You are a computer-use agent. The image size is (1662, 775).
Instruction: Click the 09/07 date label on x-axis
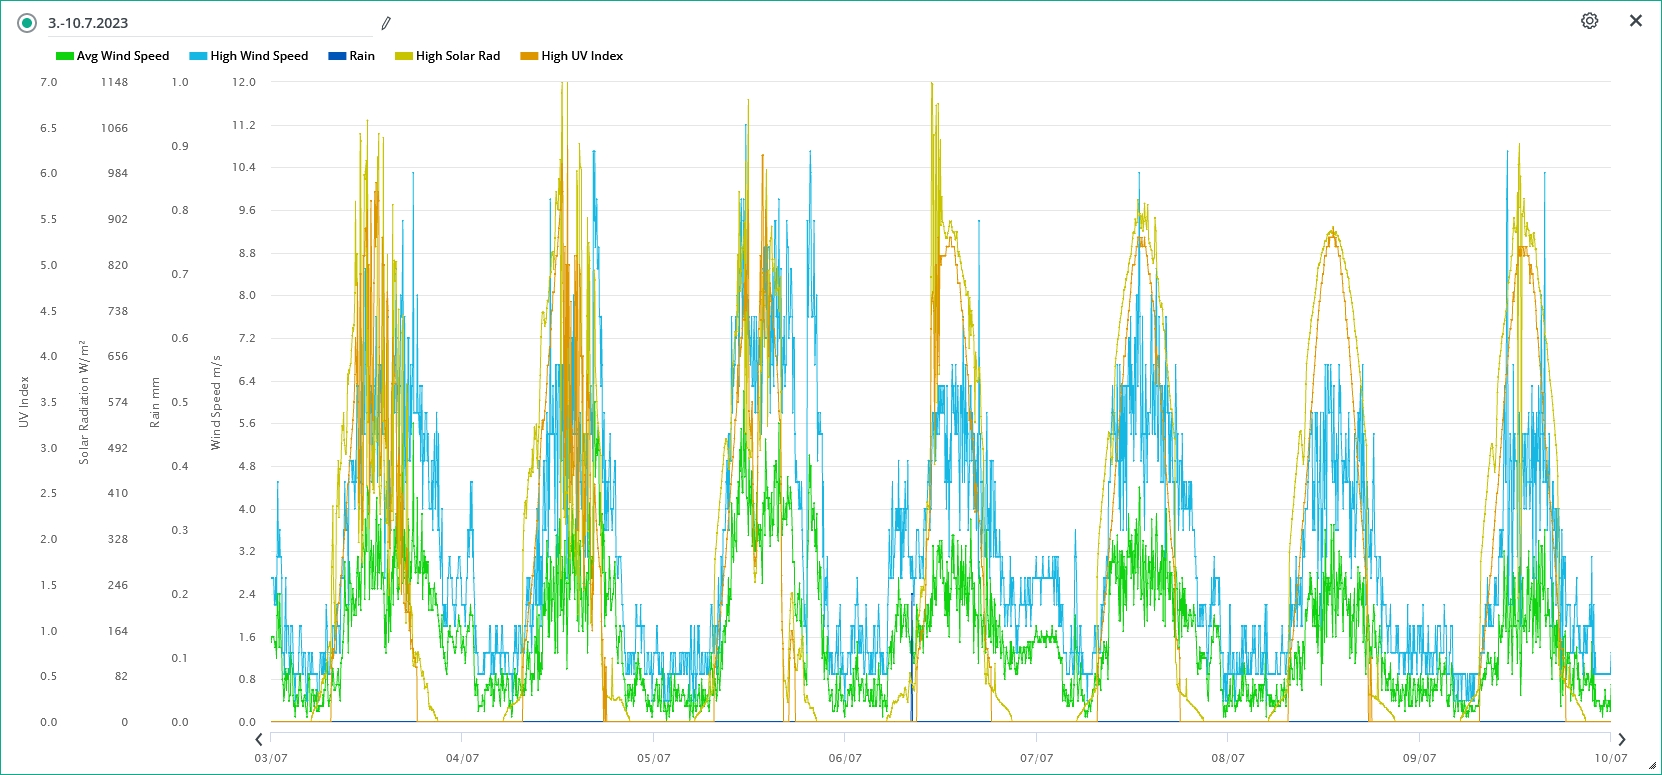coord(1419,758)
